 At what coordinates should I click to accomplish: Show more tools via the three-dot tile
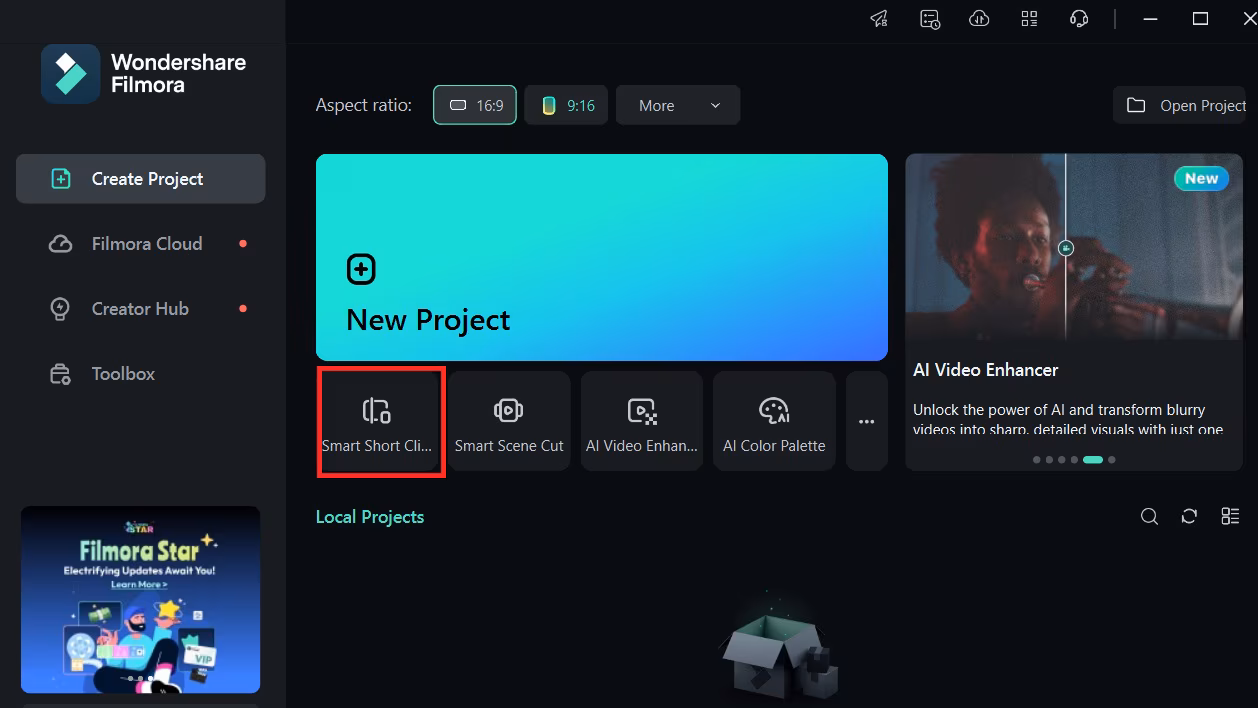click(867, 421)
